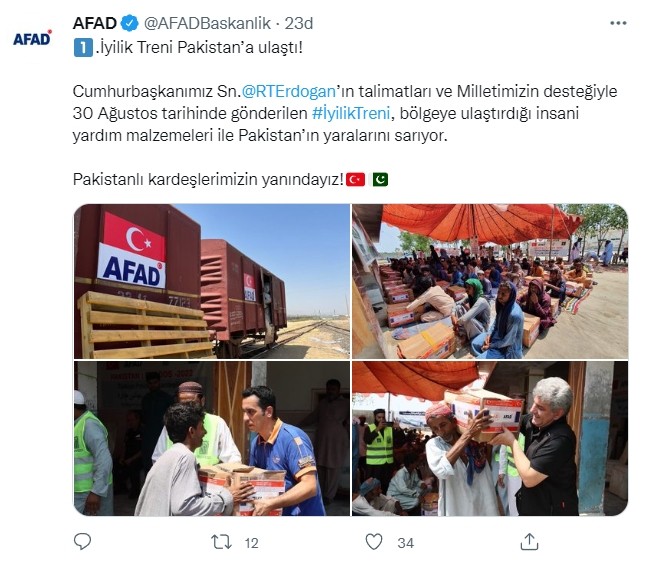This screenshot has width=645, height=564.
Task: View the AFAD train wagon photo
Action: pos(212,281)
